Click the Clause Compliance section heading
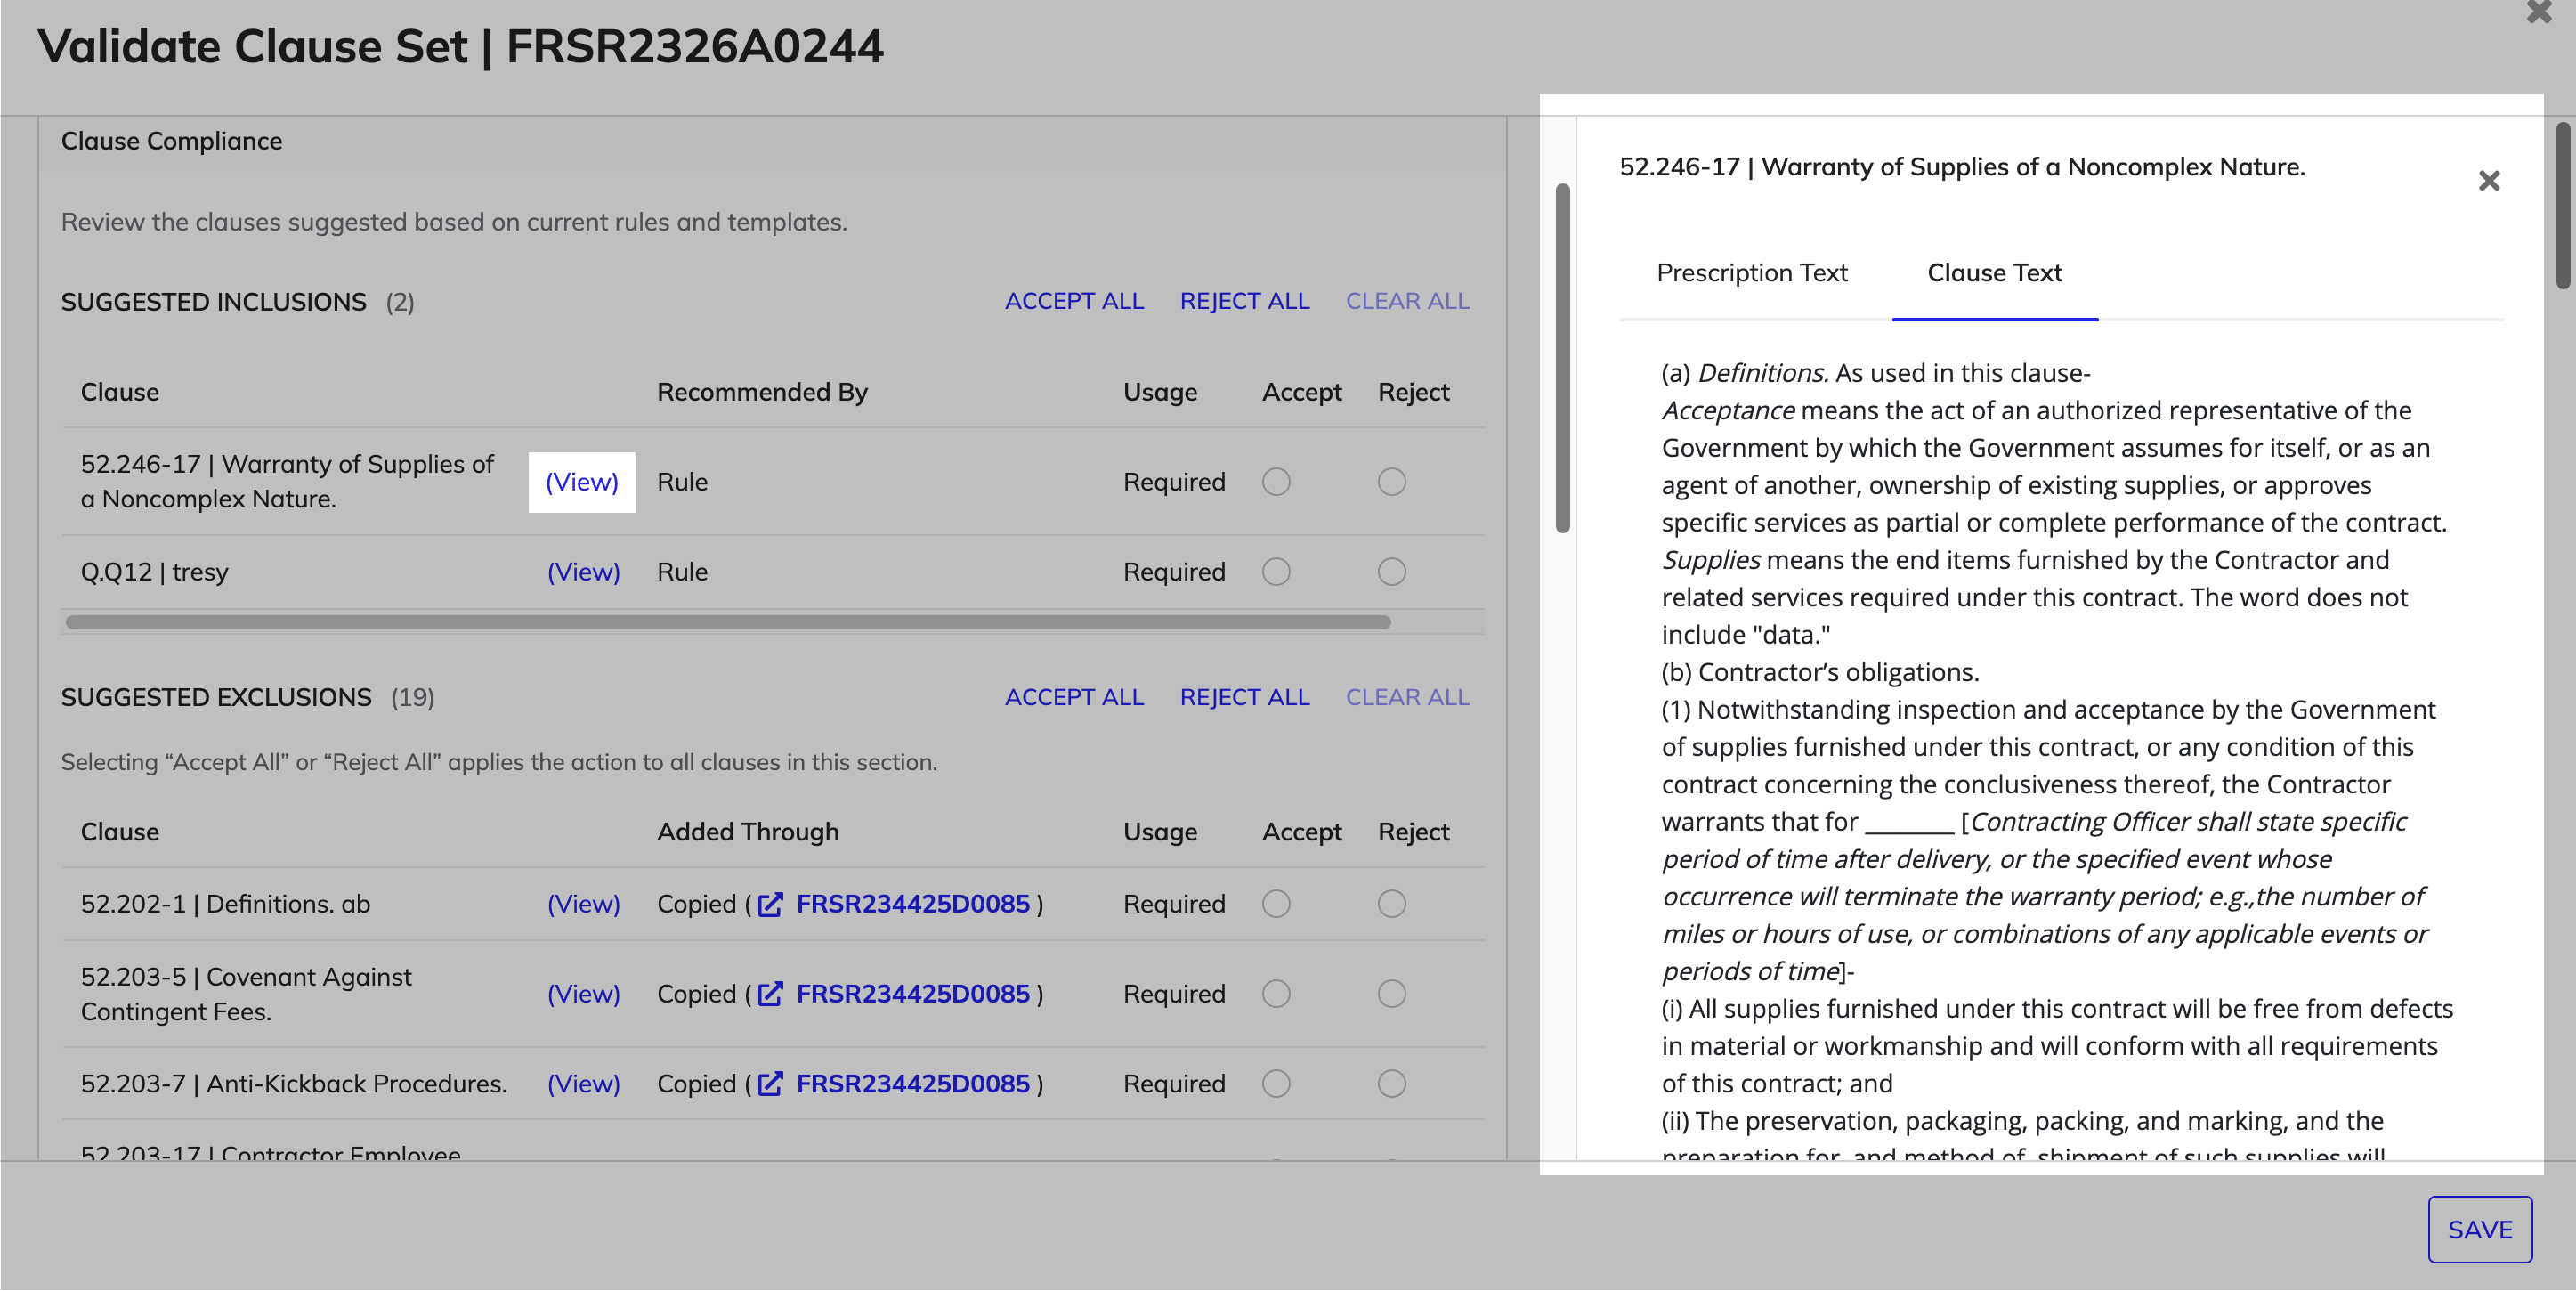This screenshot has width=2576, height=1291. click(172, 141)
